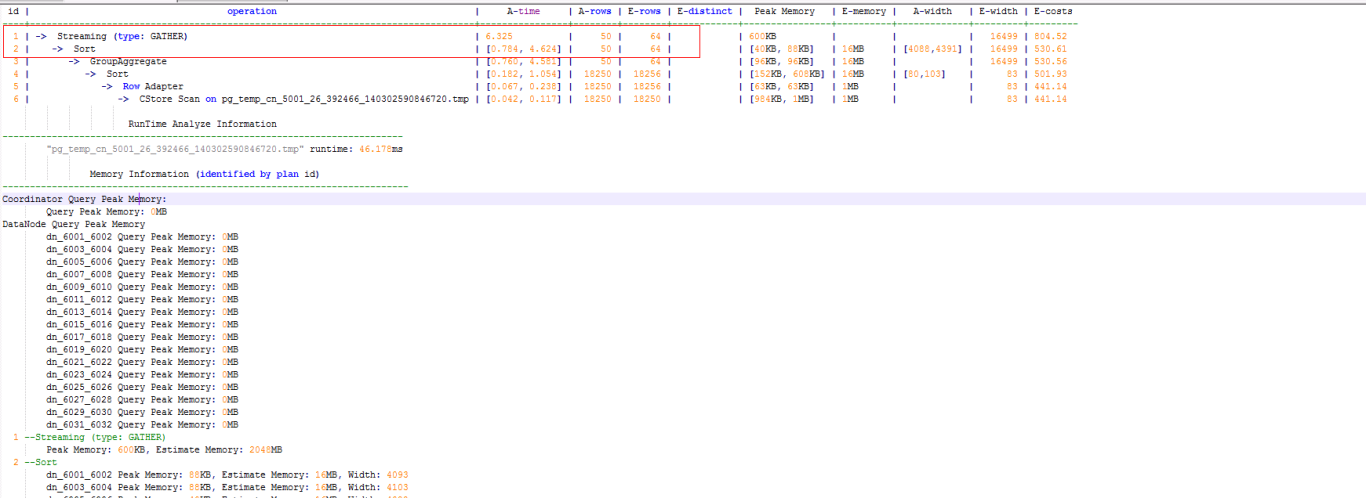This screenshot has width=1366, height=498.
Task: Click the dn_6019_6020 Query Peak Memory line
Action: coord(142,349)
